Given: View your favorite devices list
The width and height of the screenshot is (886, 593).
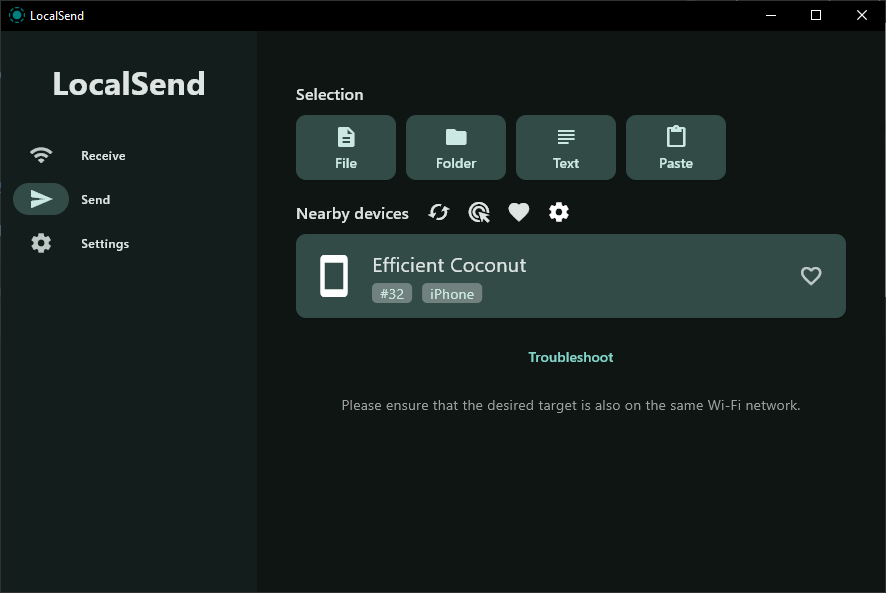Looking at the screenshot, I should (518, 212).
